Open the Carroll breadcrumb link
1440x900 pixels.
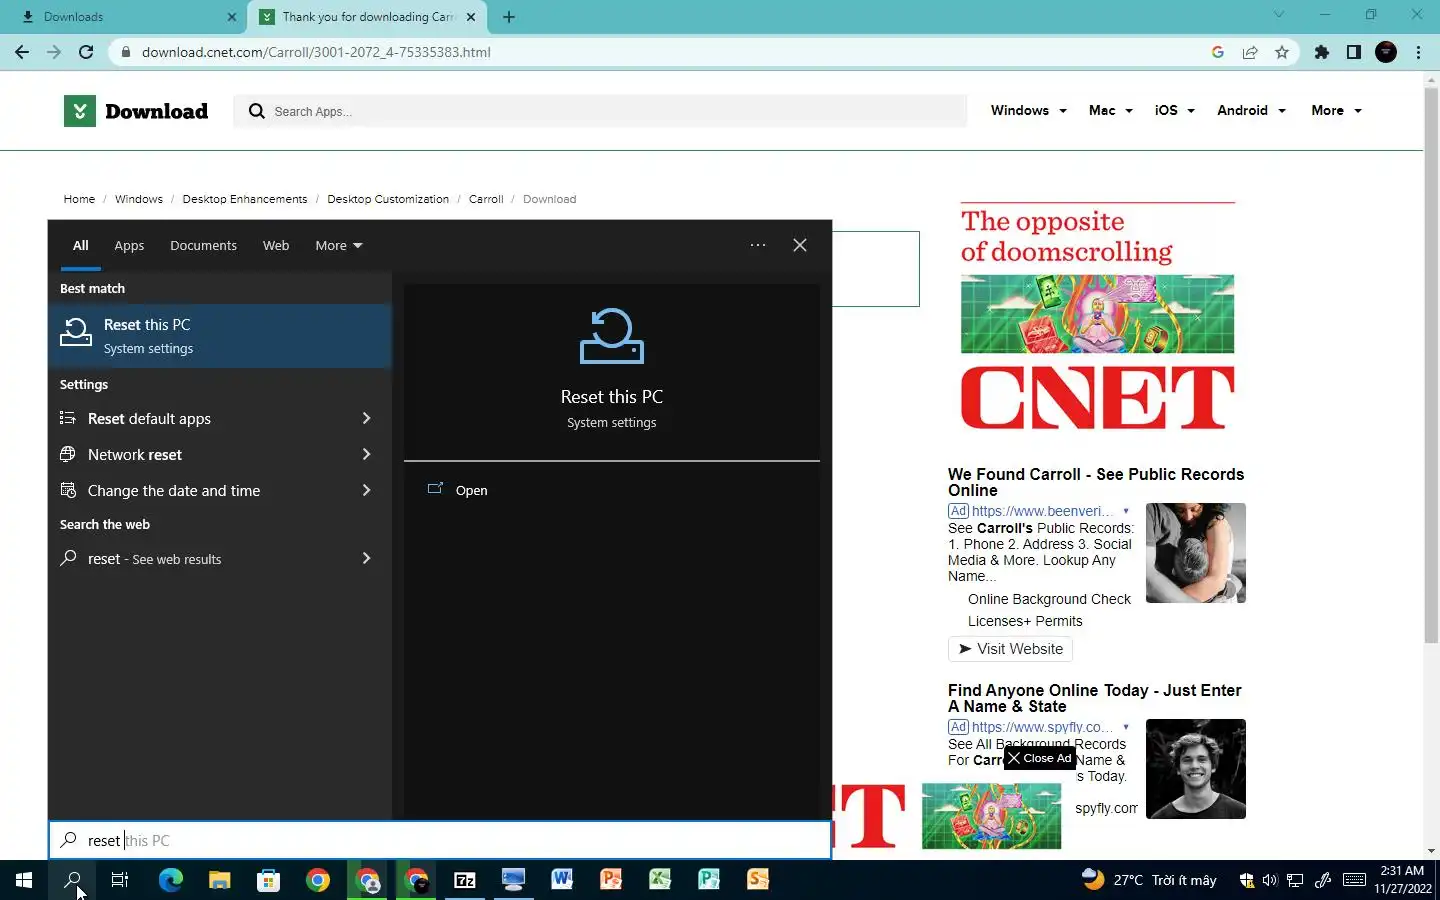click(x=486, y=199)
